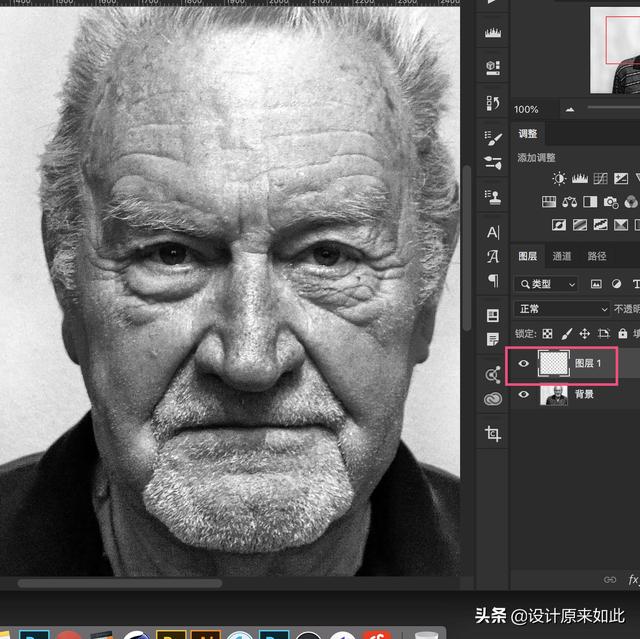Hide the 图层 1 layer with its eye icon
Screen dimensions: 640x639
(524, 363)
